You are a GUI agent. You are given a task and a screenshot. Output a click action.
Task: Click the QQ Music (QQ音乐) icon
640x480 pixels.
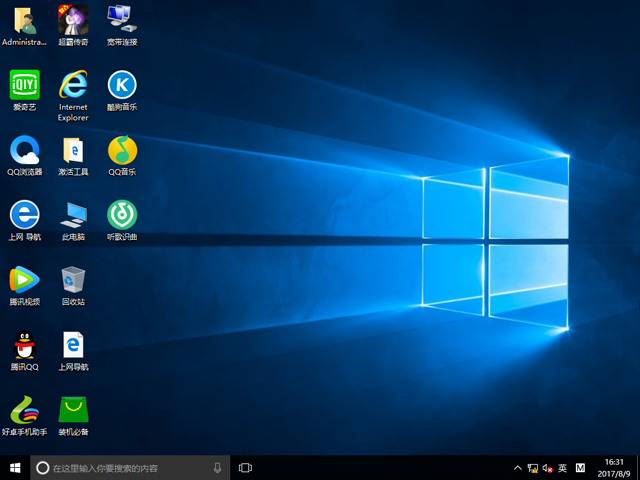click(122, 150)
